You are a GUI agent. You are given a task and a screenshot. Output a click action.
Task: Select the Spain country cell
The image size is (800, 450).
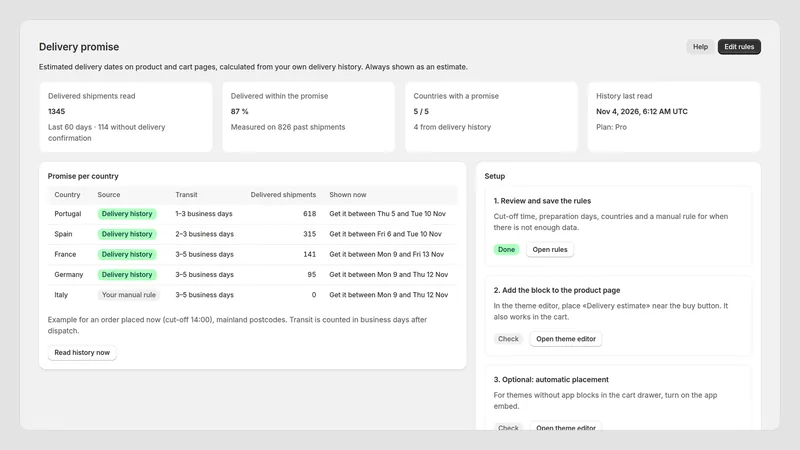[63, 234]
